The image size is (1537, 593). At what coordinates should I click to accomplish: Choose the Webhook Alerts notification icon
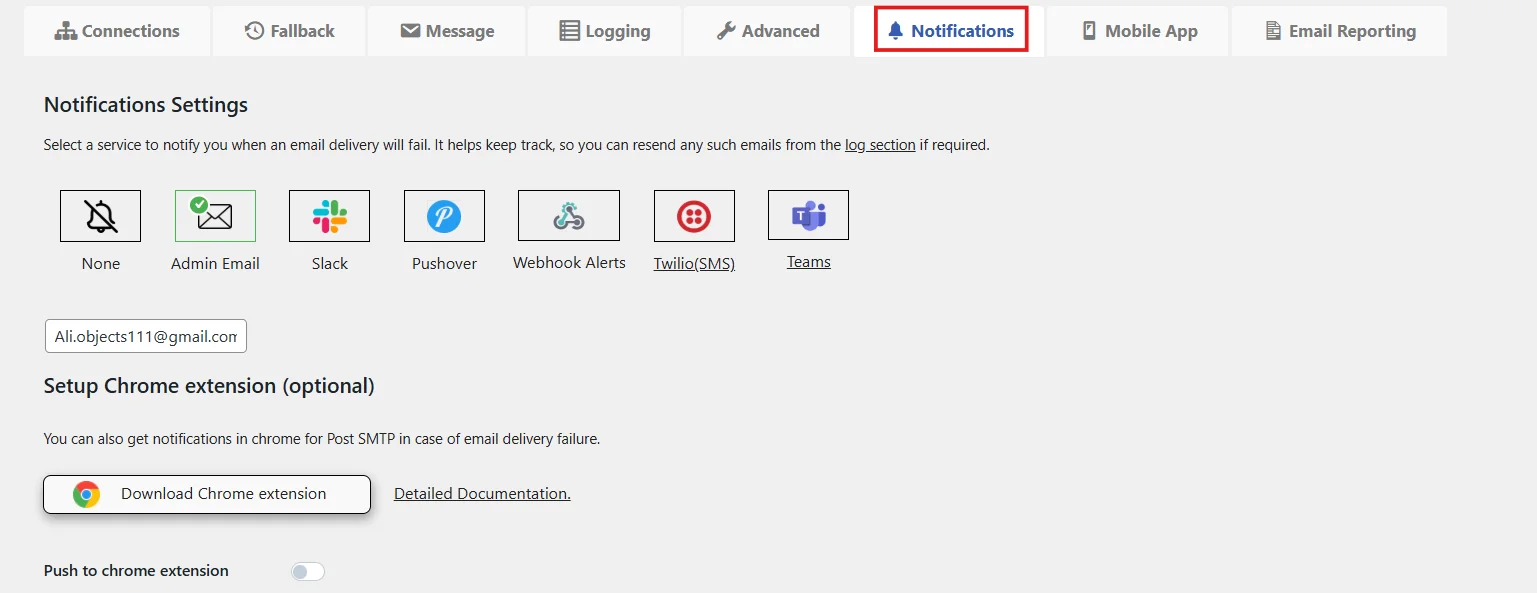coord(568,215)
